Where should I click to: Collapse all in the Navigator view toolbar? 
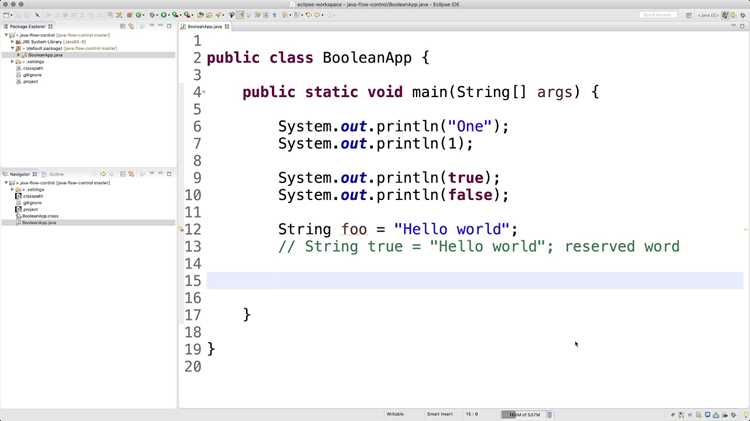point(123,174)
